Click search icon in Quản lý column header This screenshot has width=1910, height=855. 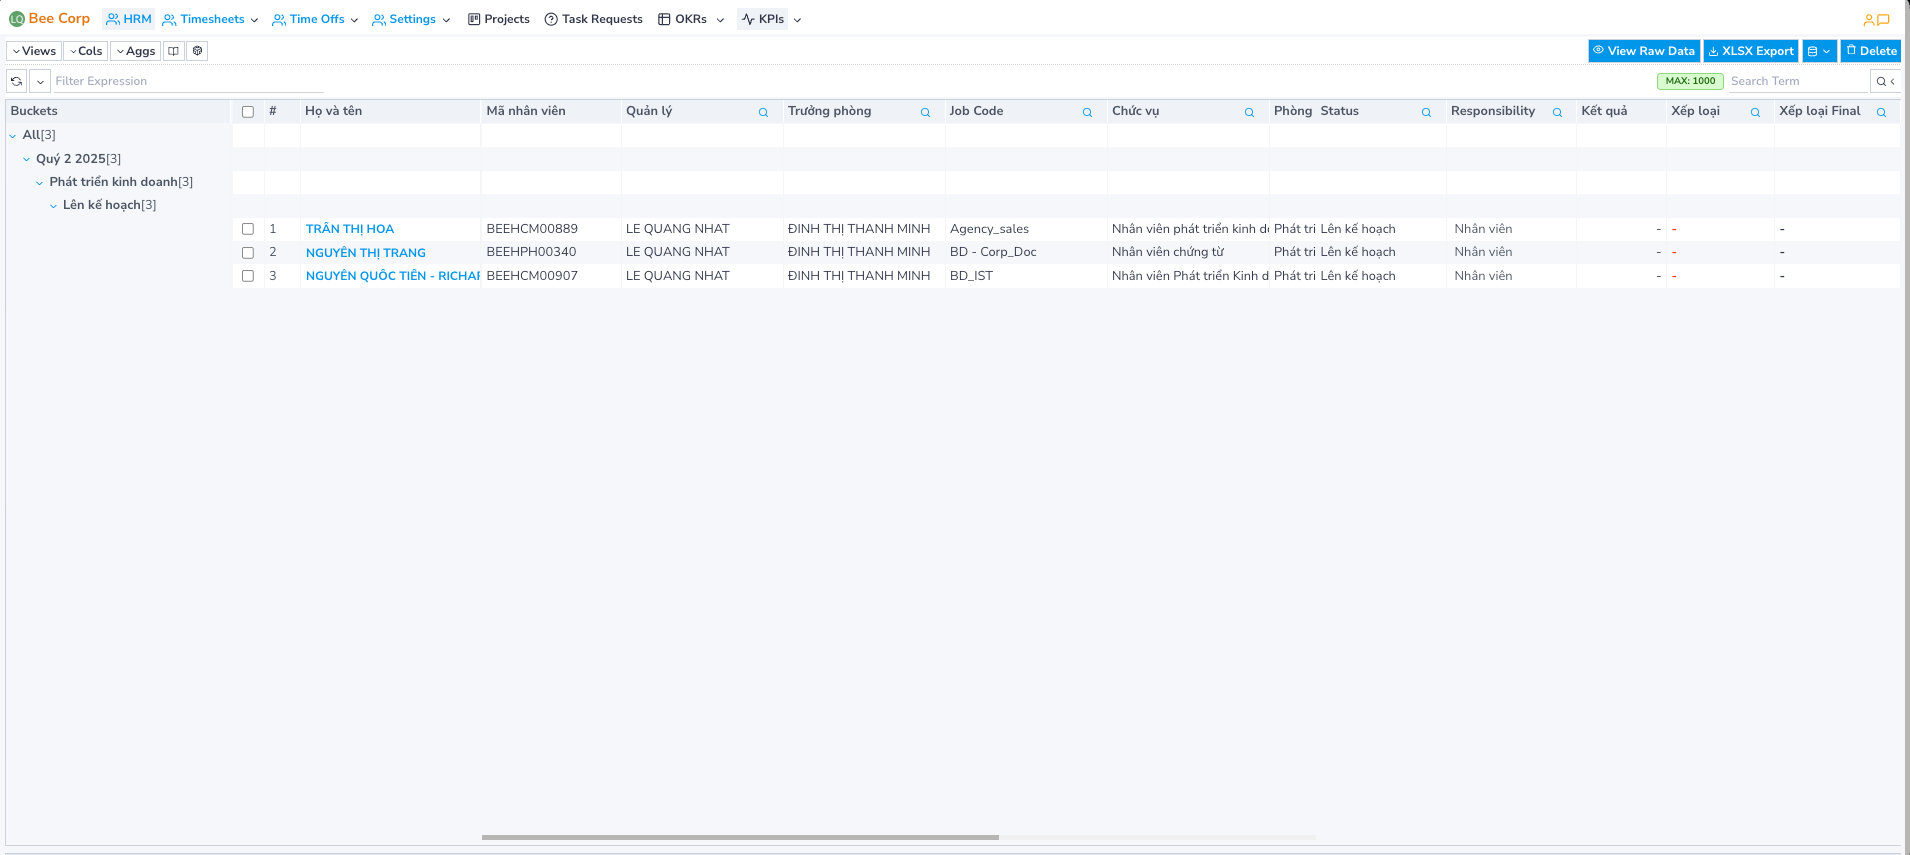click(x=763, y=112)
